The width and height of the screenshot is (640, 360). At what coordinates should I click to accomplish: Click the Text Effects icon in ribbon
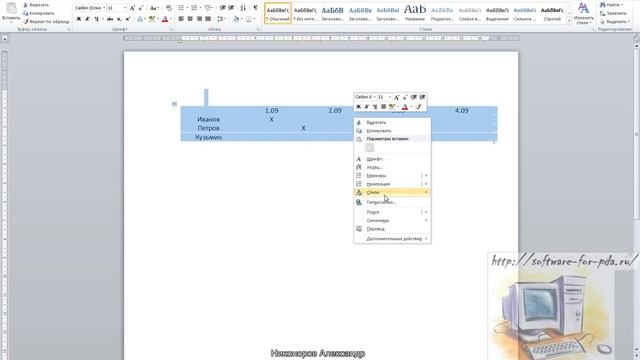[140, 19]
